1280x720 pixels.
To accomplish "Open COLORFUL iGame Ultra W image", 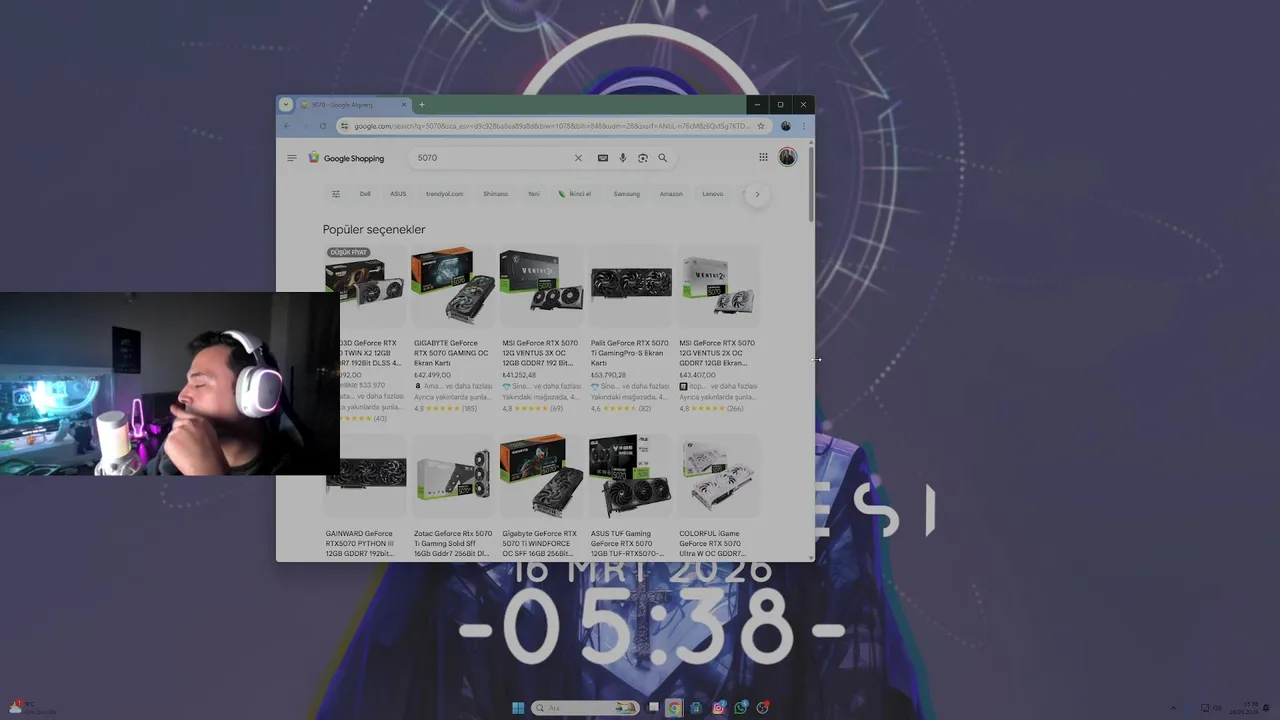I will [x=718, y=476].
